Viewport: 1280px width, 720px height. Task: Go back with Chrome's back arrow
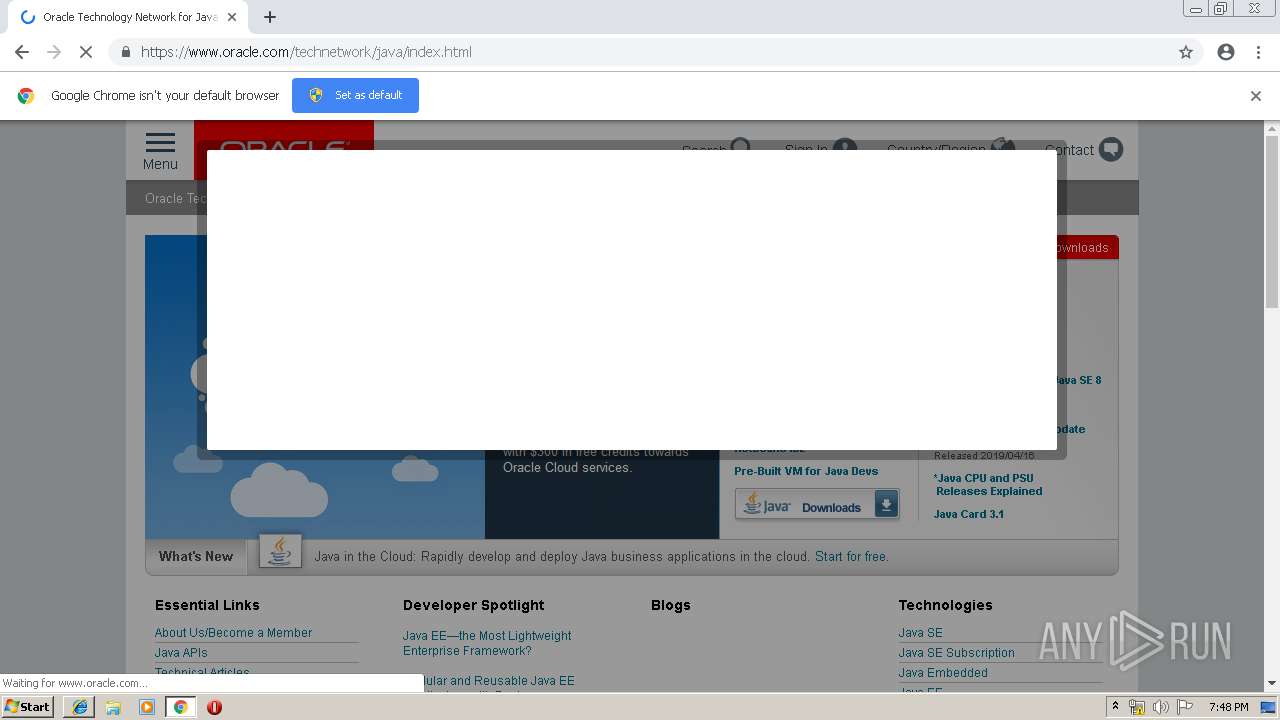tap(22, 52)
